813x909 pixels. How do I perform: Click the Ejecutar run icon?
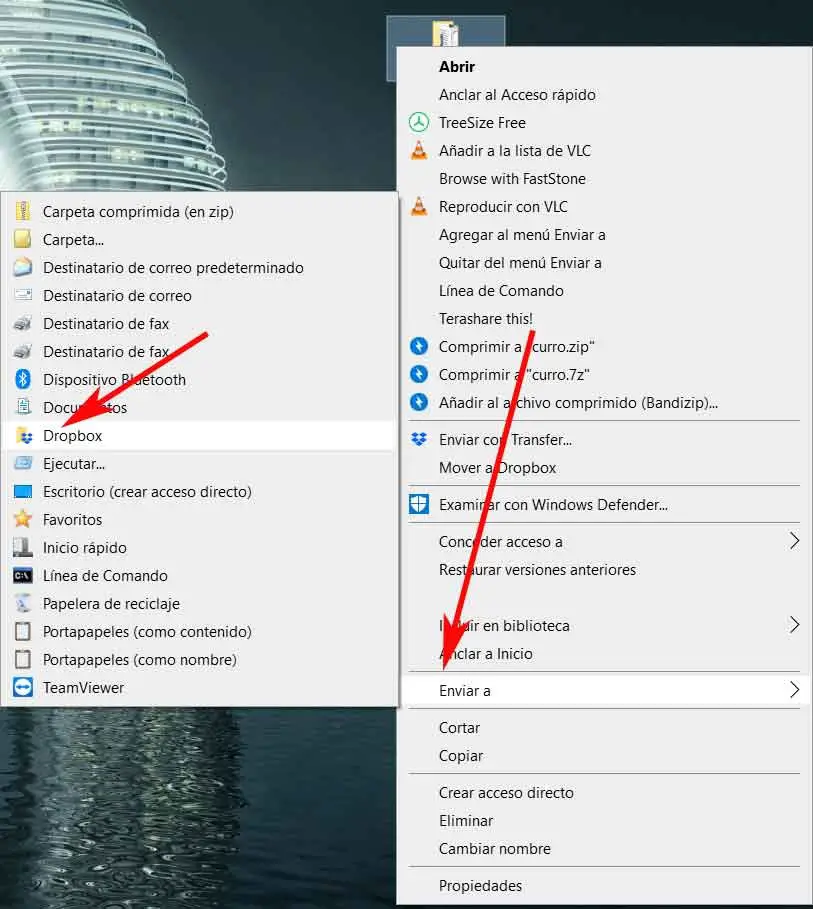23,463
